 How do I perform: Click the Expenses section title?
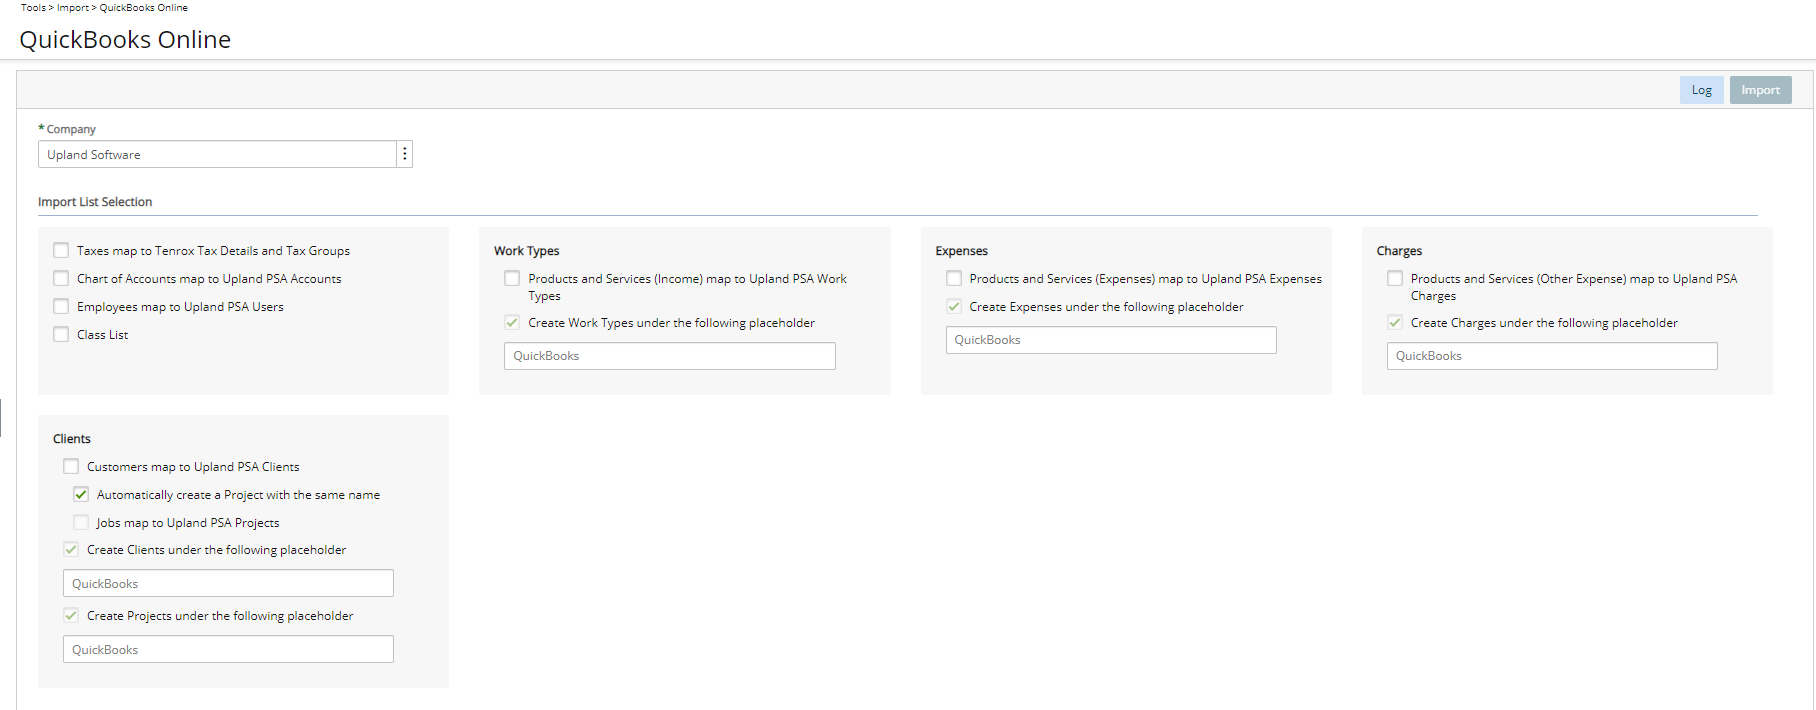962,251
